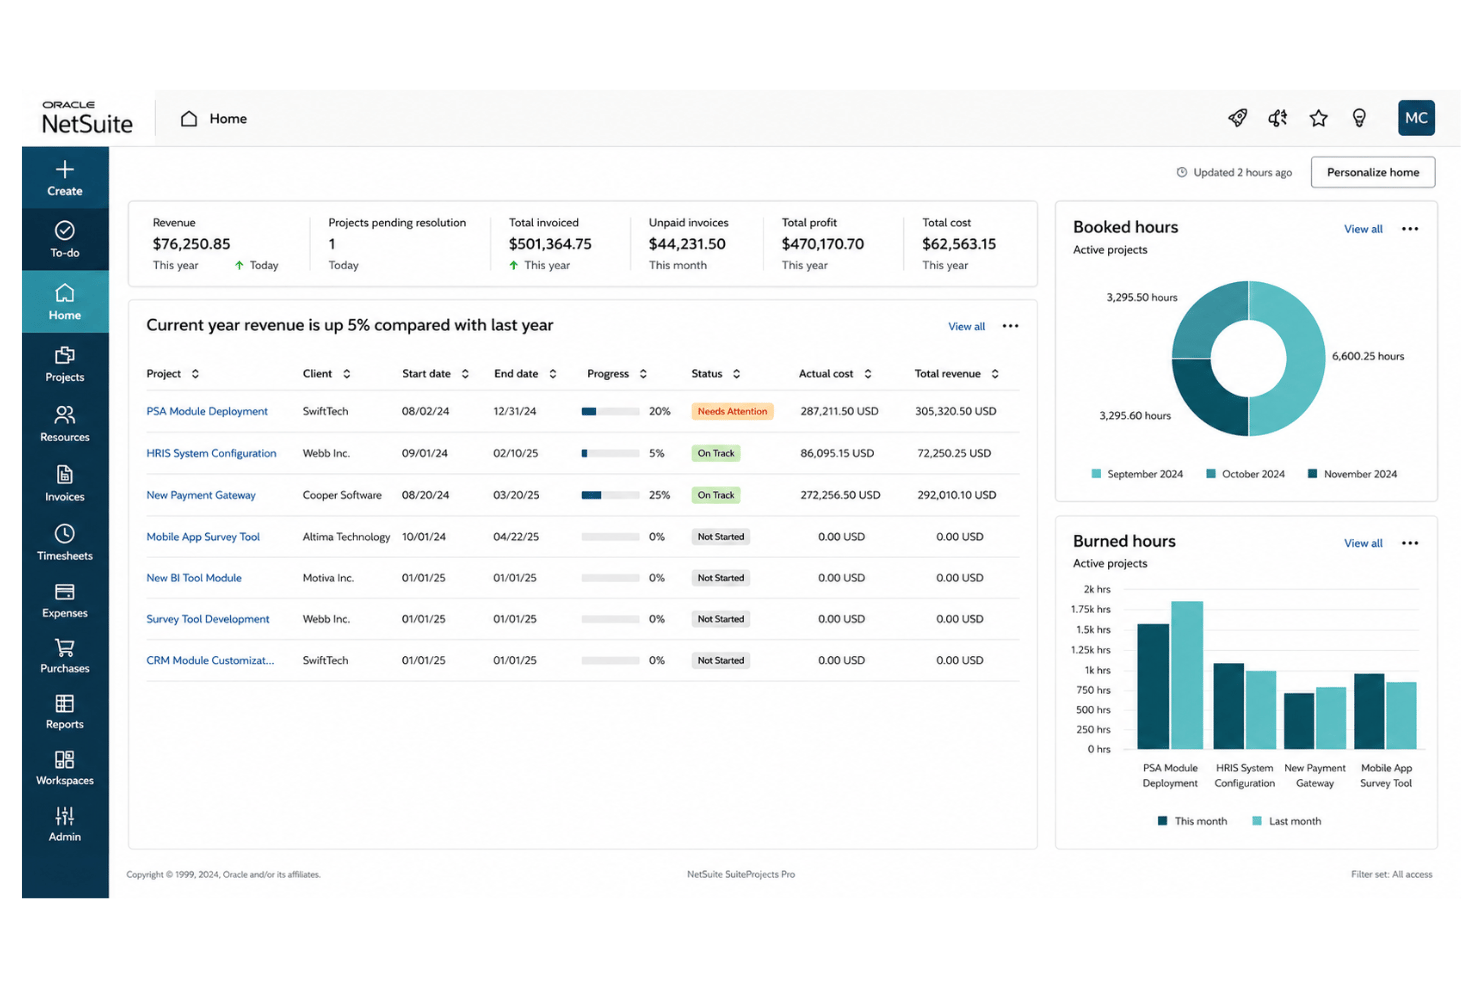
Task: Click the lightbulb icon in header
Action: pos(1359,118)
